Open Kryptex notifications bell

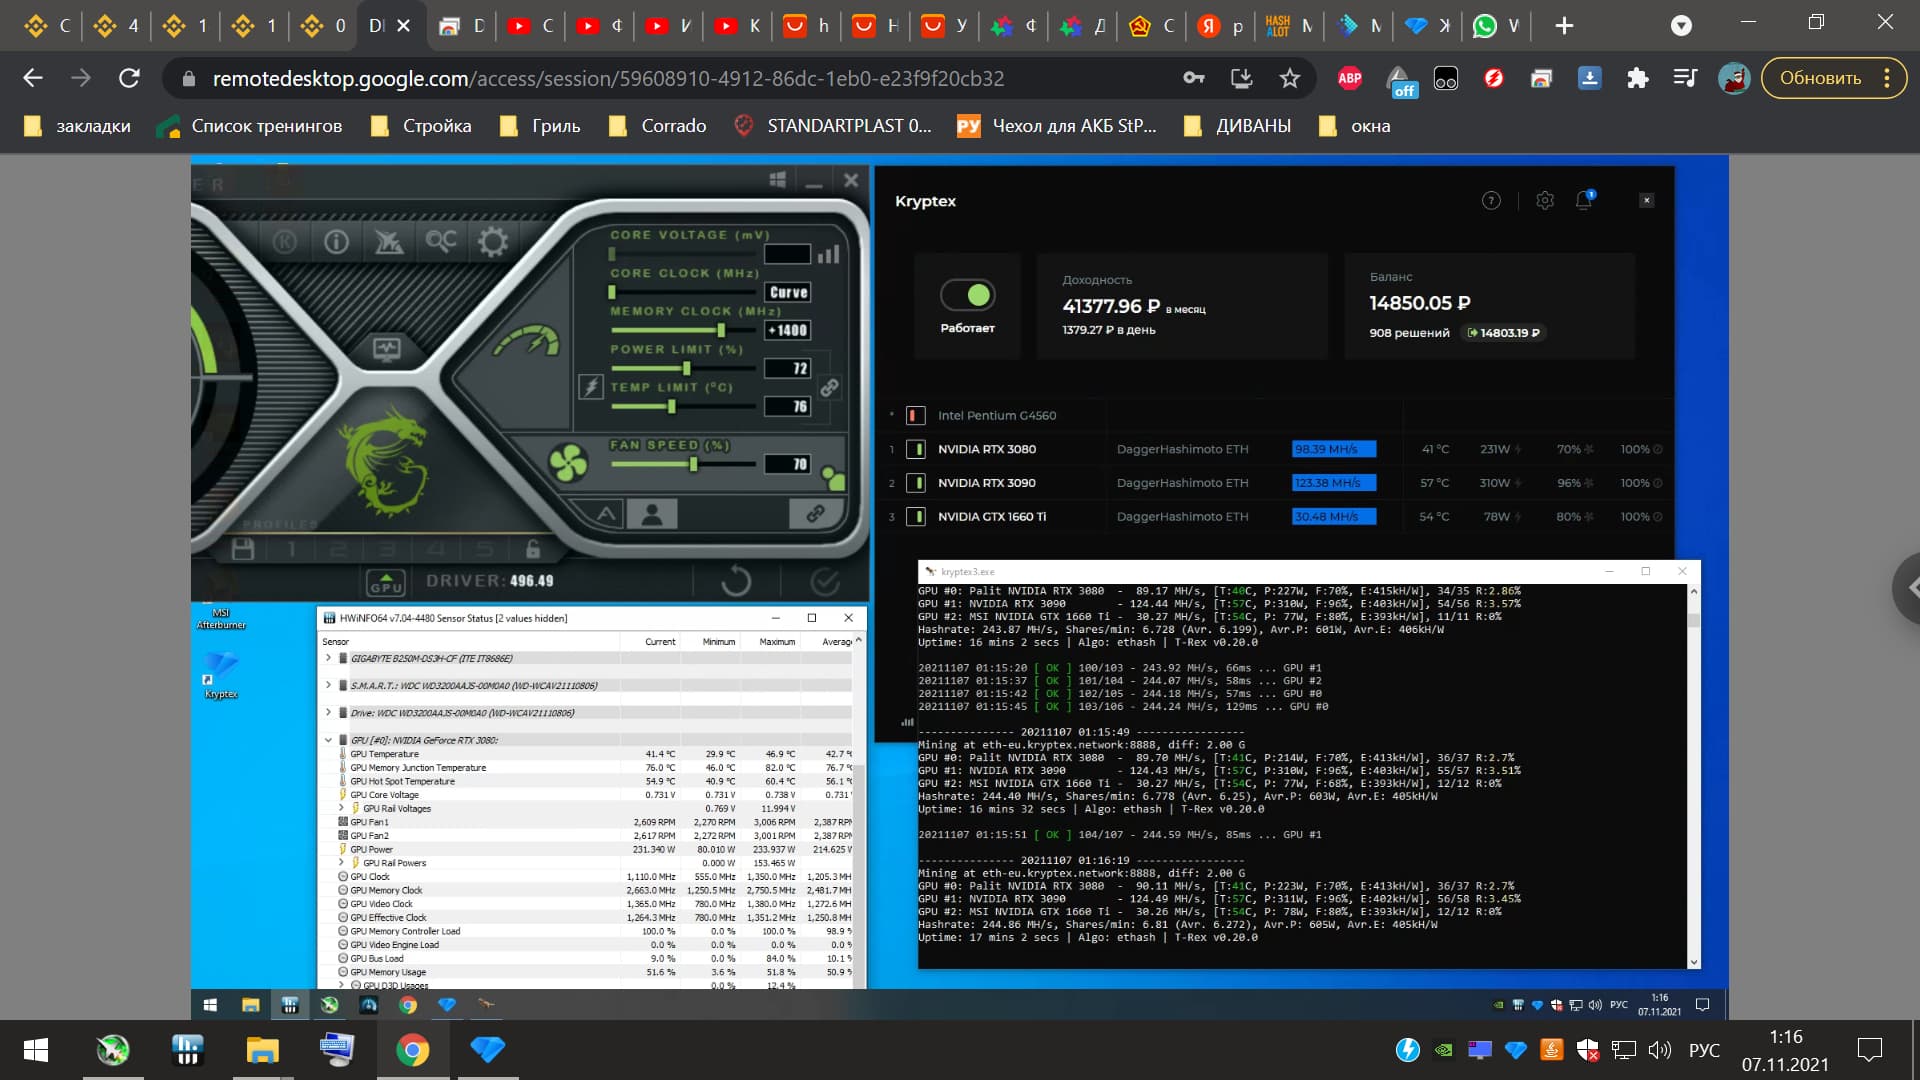[1584, 200]
